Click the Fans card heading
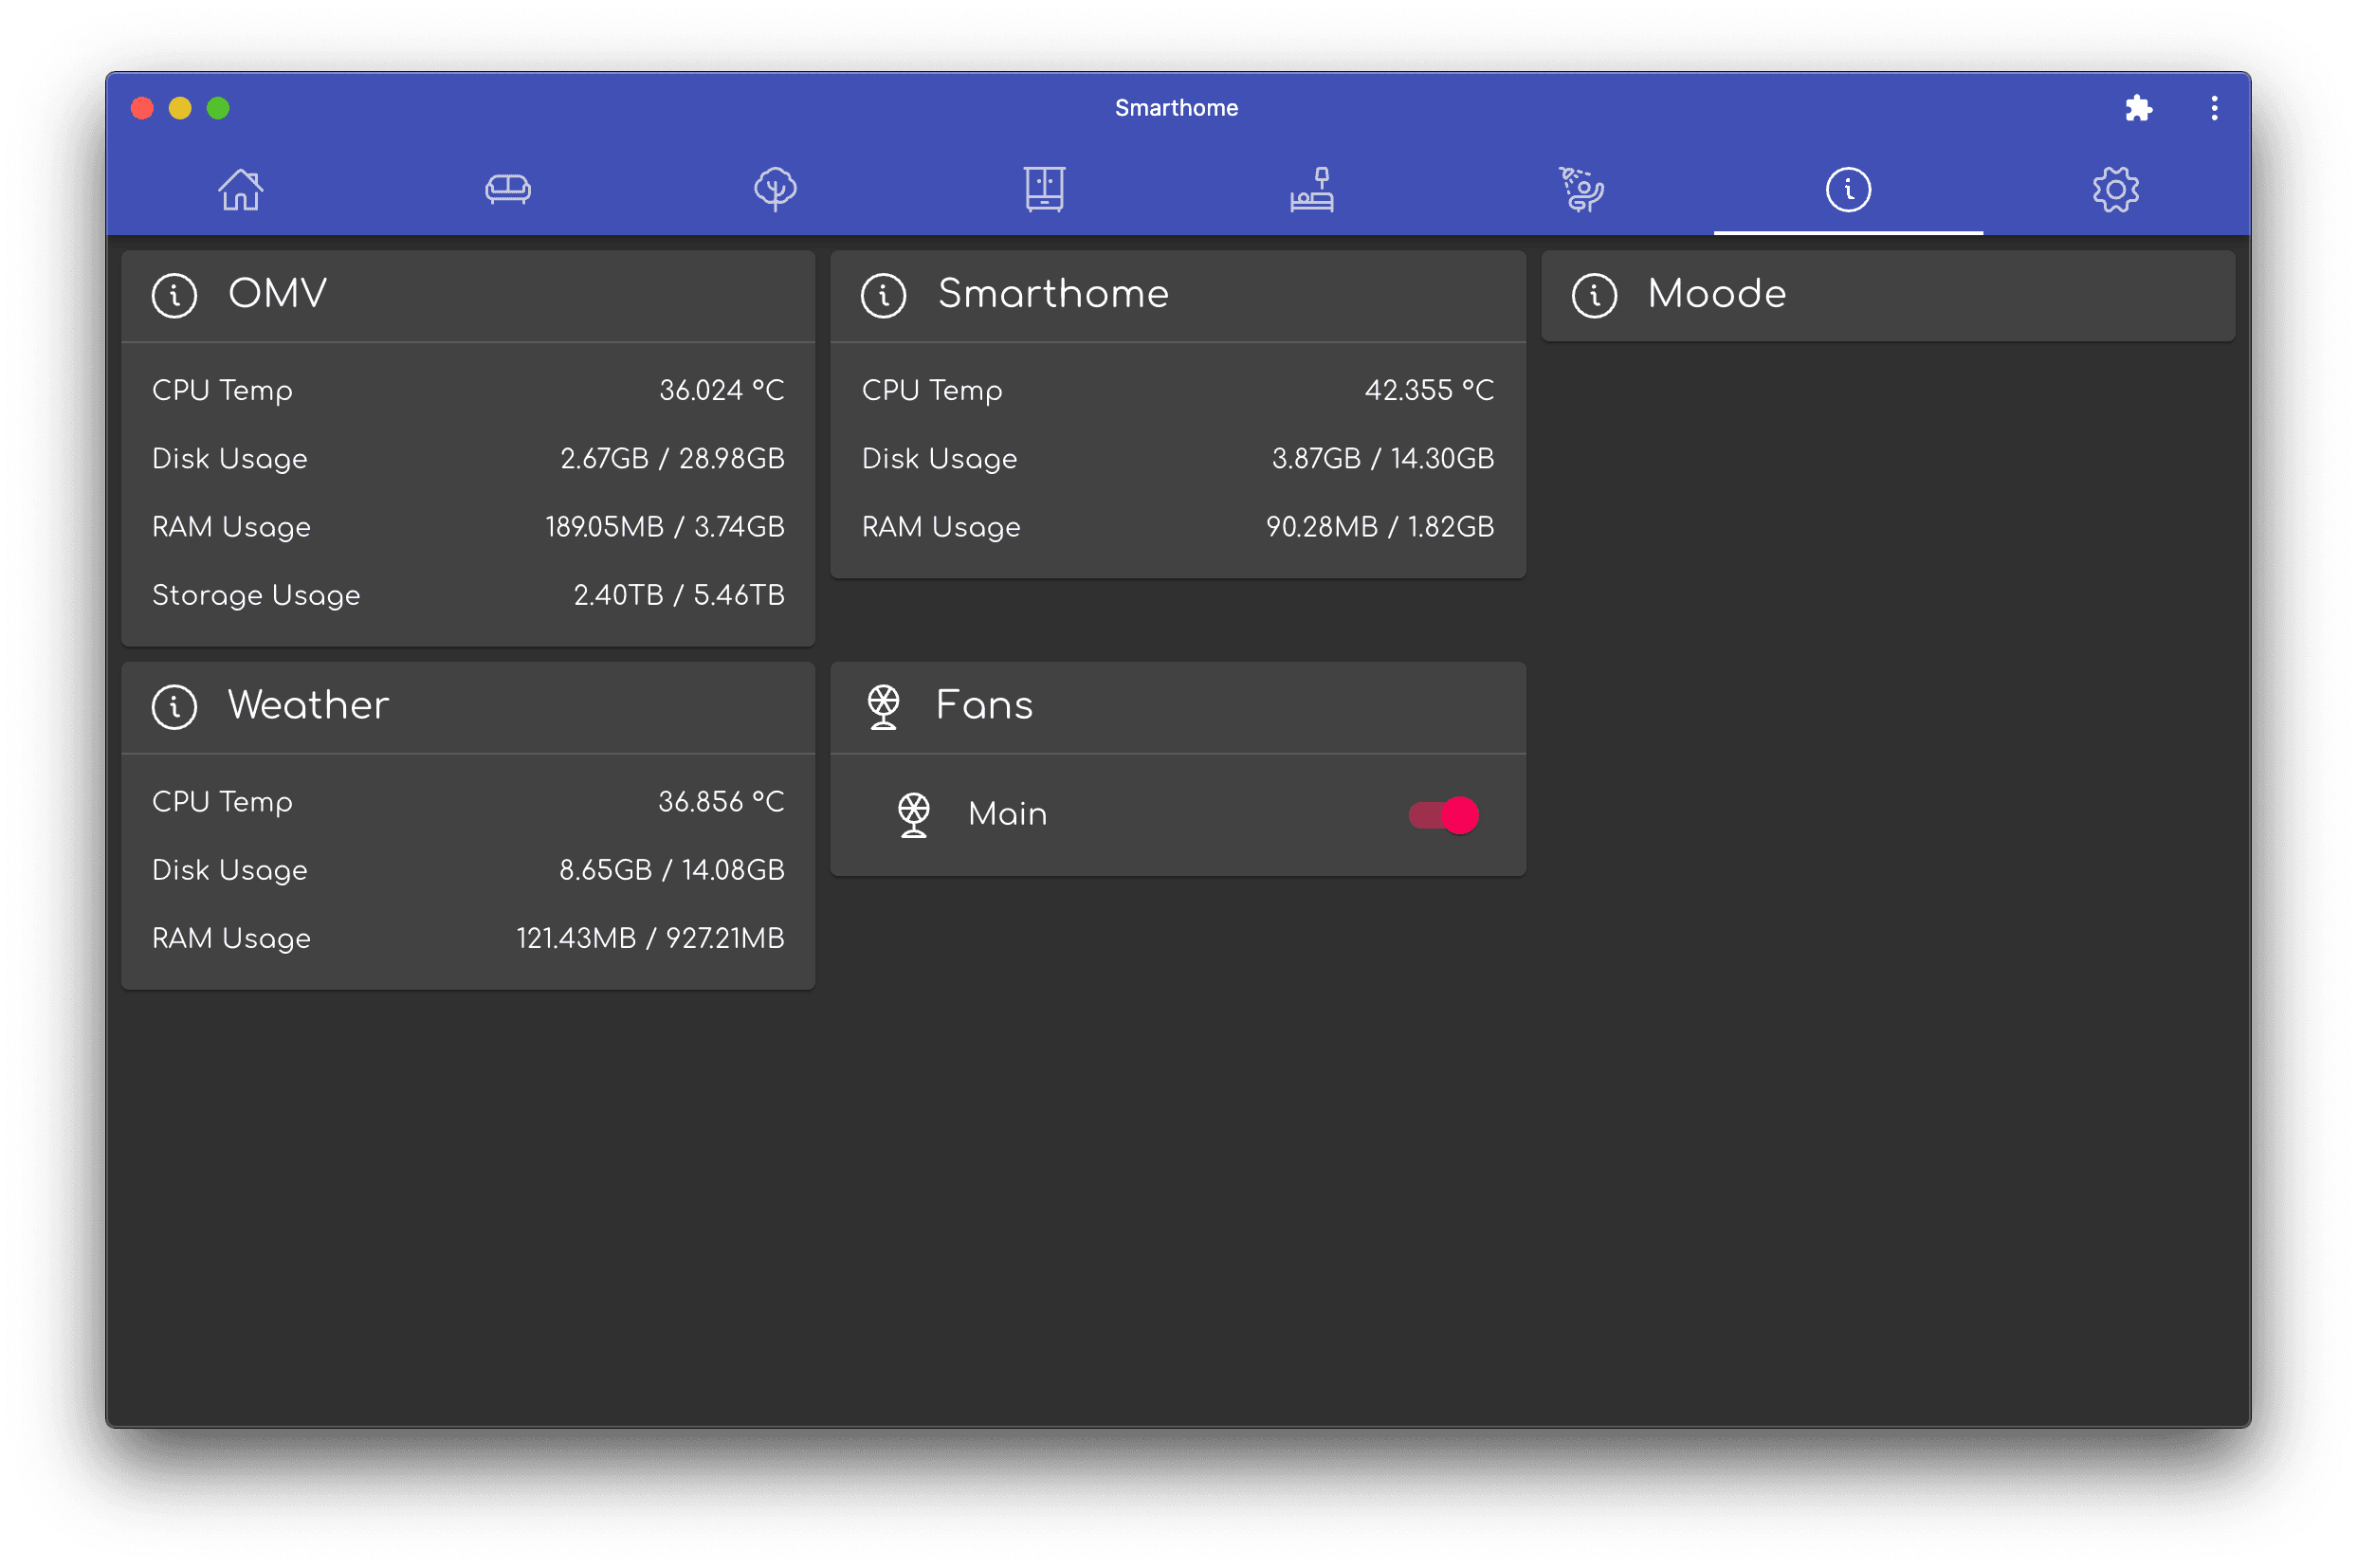 coord(984,705)
